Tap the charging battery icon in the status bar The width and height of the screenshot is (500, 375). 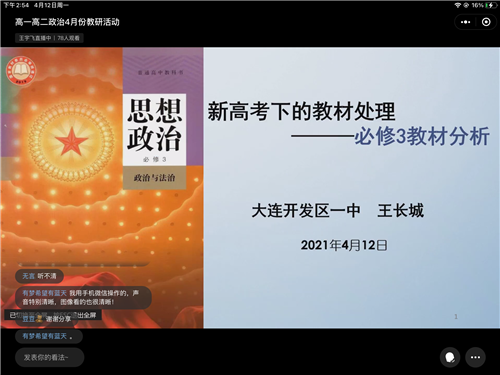491,5
